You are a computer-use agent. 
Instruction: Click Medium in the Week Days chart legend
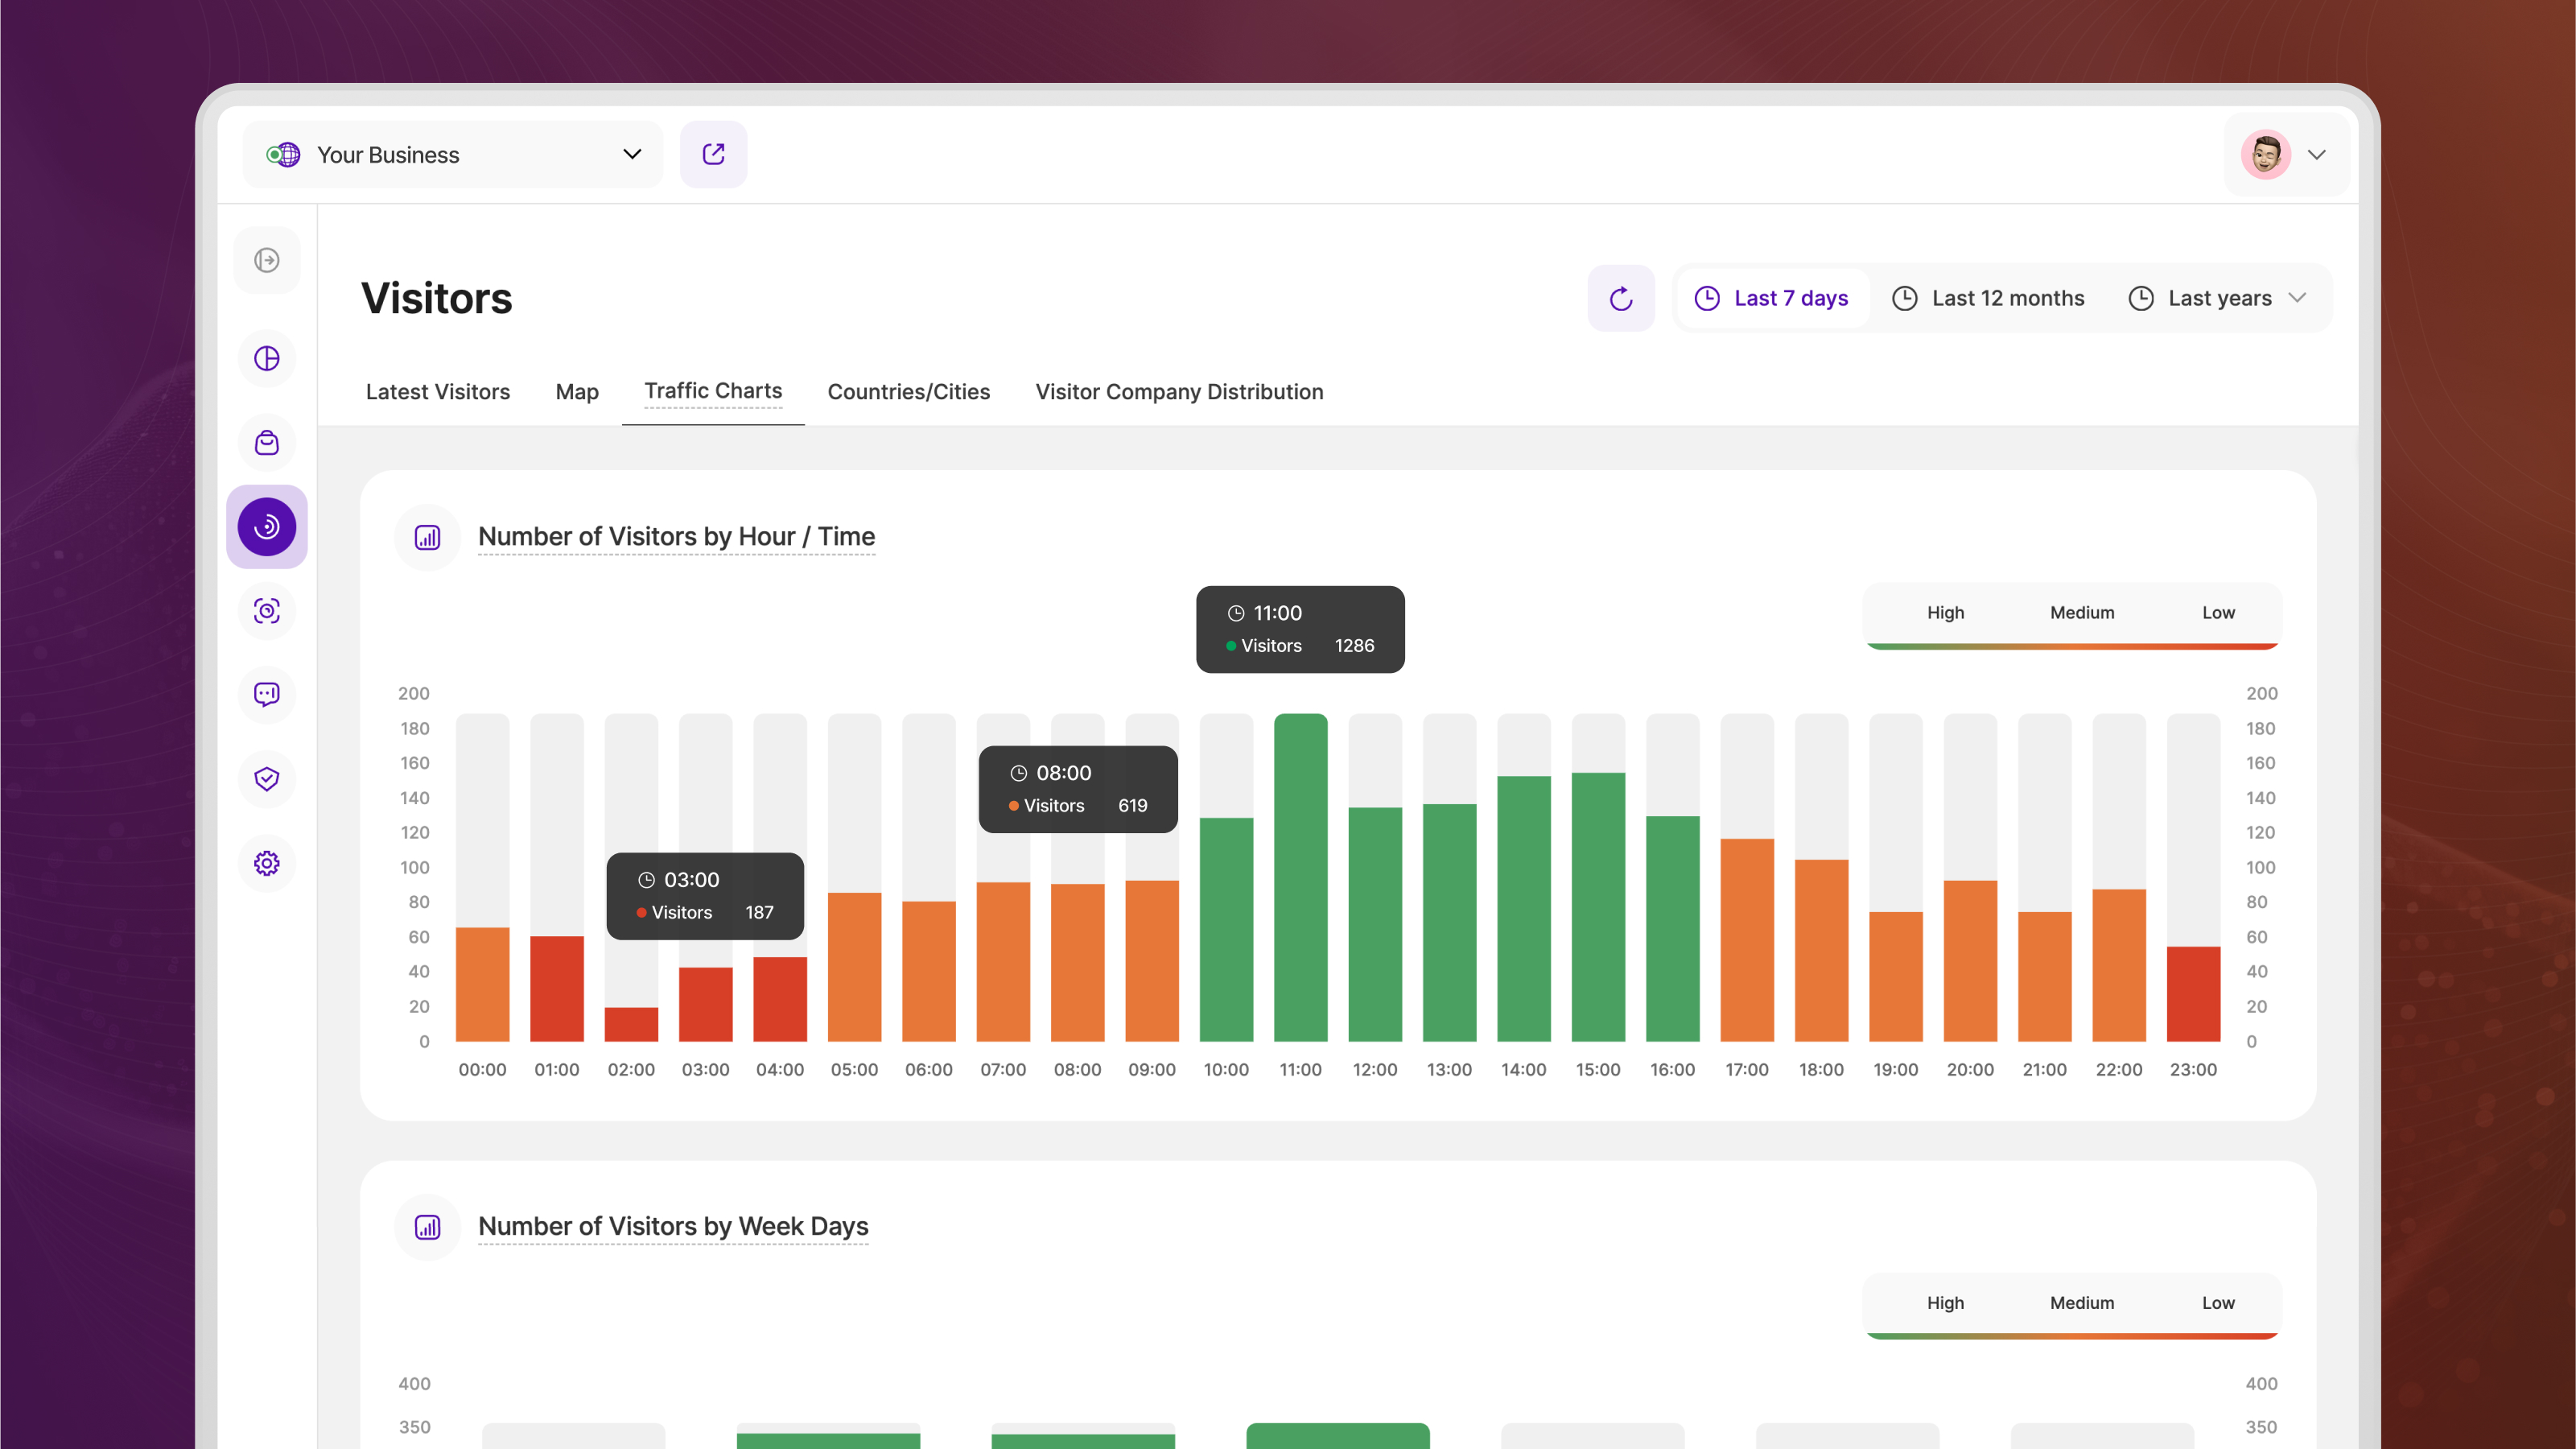pos(2082,1302)
